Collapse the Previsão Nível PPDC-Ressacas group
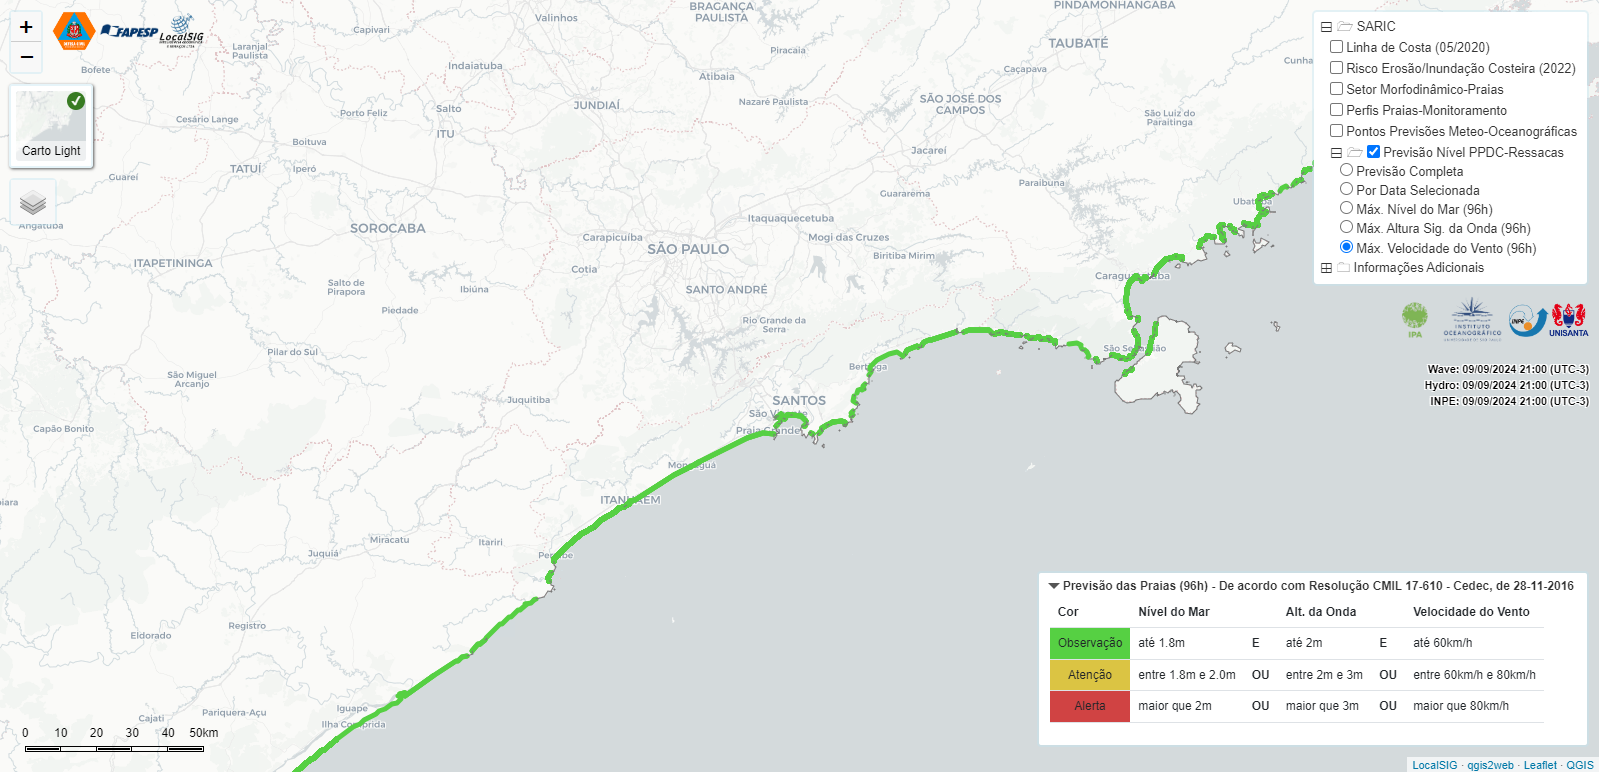1599x772 pixels. (1336, 153)
